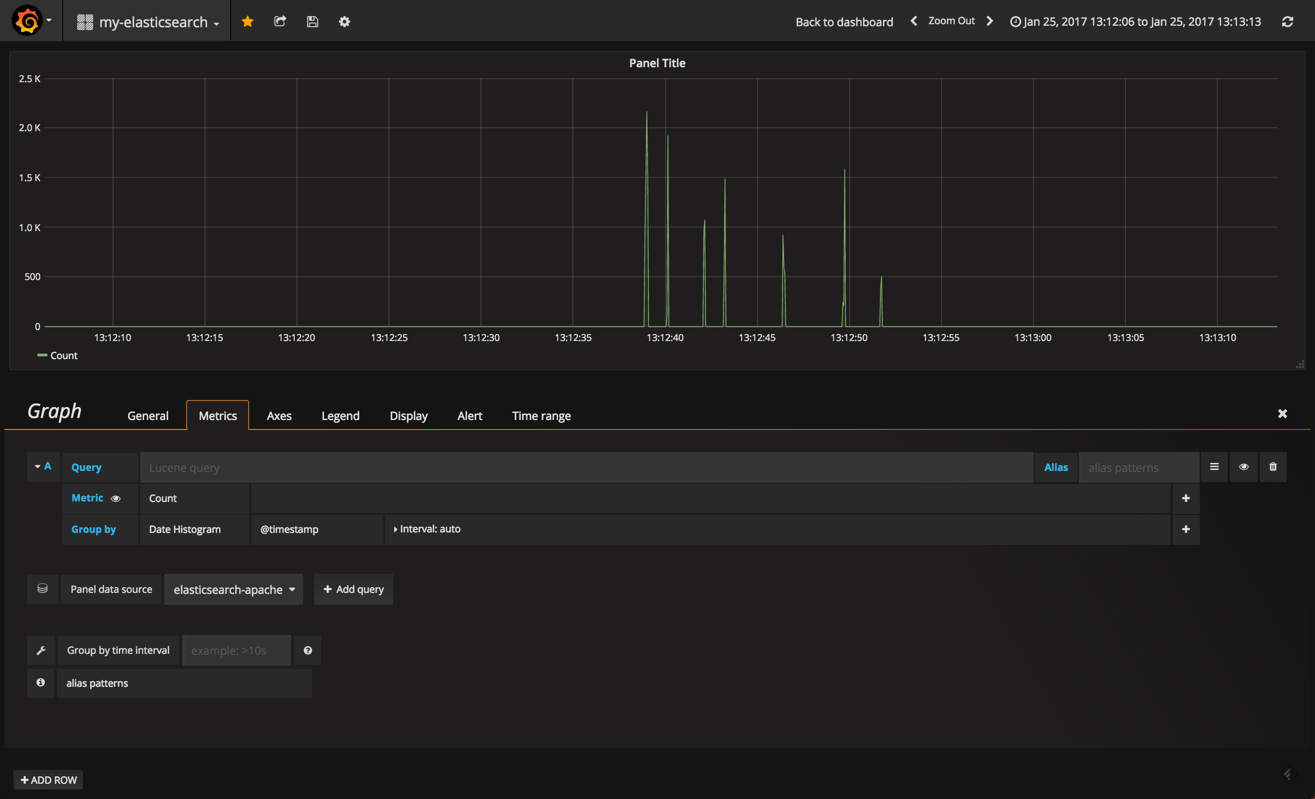This screenshot has height=799, width=1315.
Task: Click help icon beside group by interval
Action: click(x=307, y=651)
